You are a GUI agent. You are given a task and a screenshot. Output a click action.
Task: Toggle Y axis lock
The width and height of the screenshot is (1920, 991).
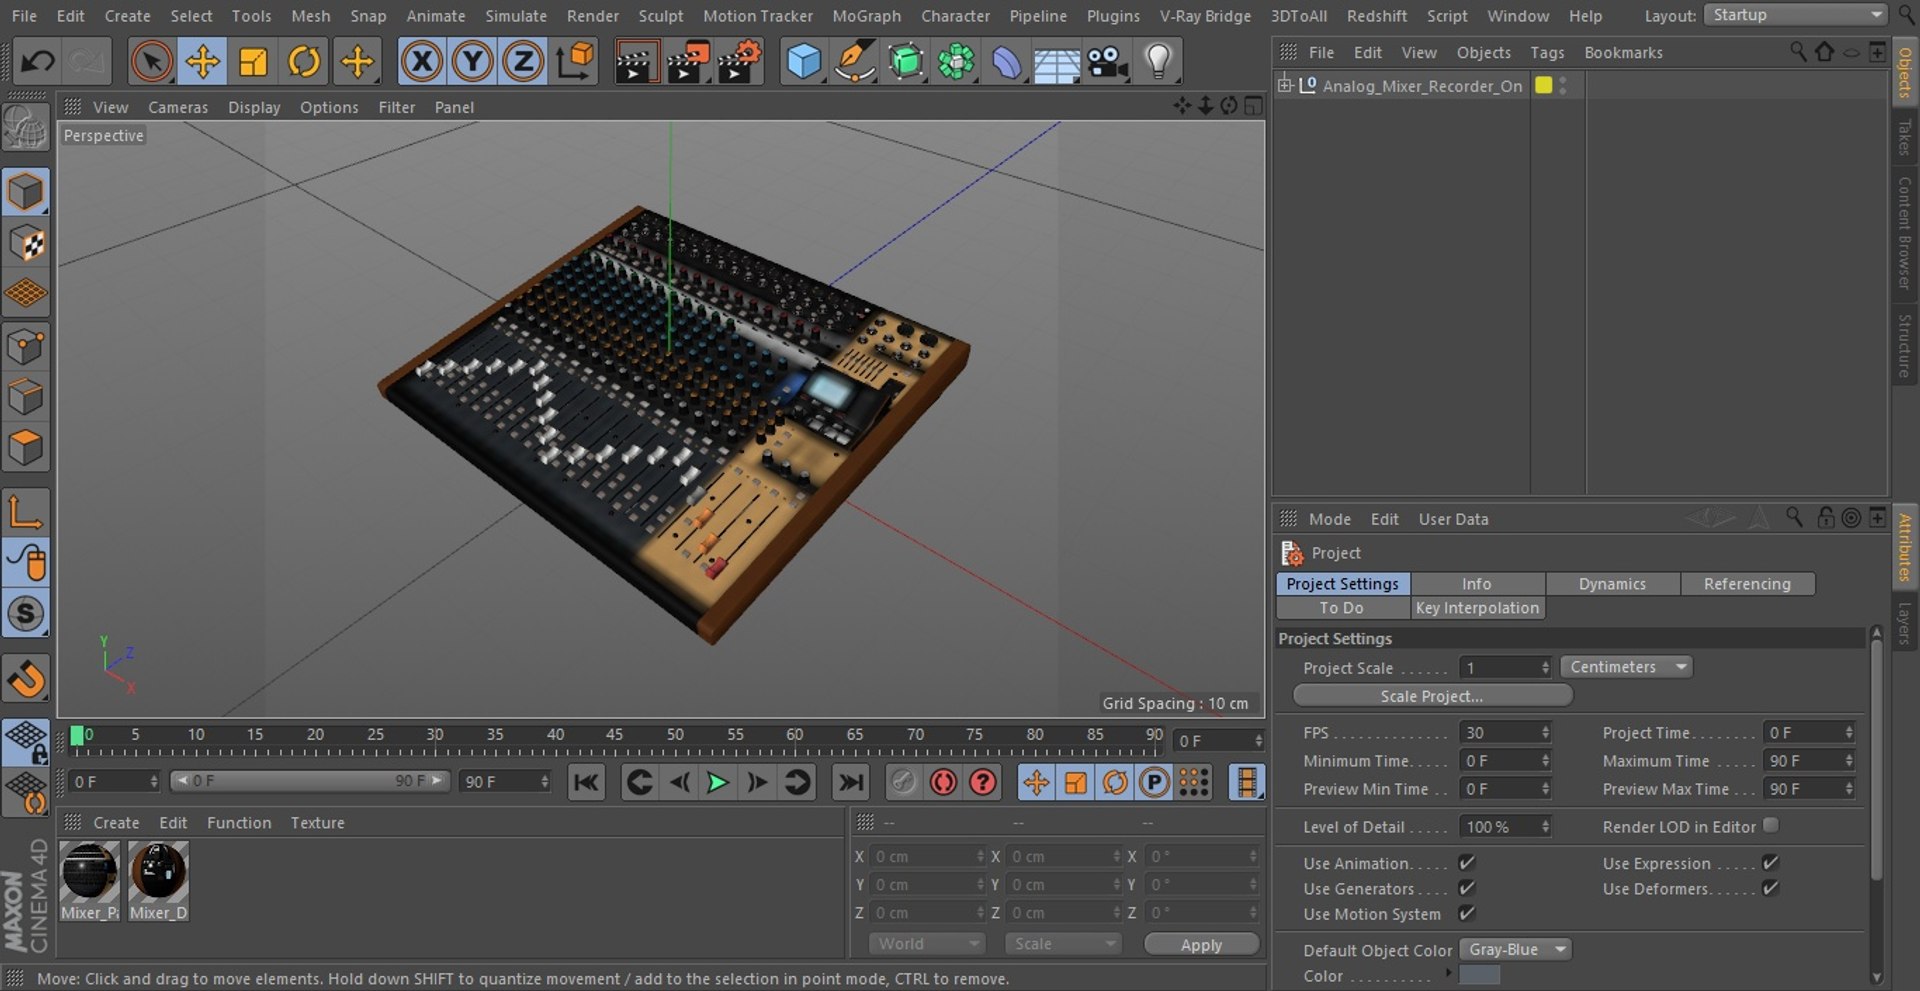click(472, 62)
